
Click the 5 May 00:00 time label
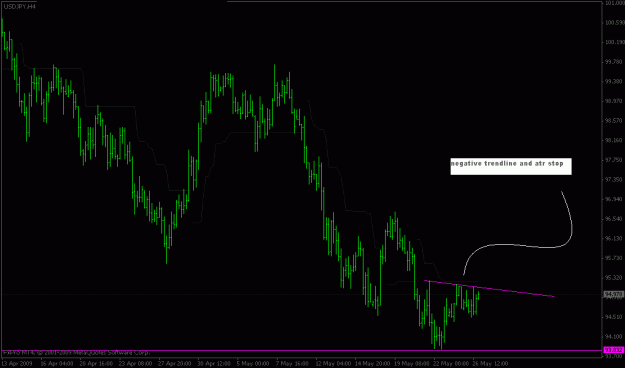253,364
